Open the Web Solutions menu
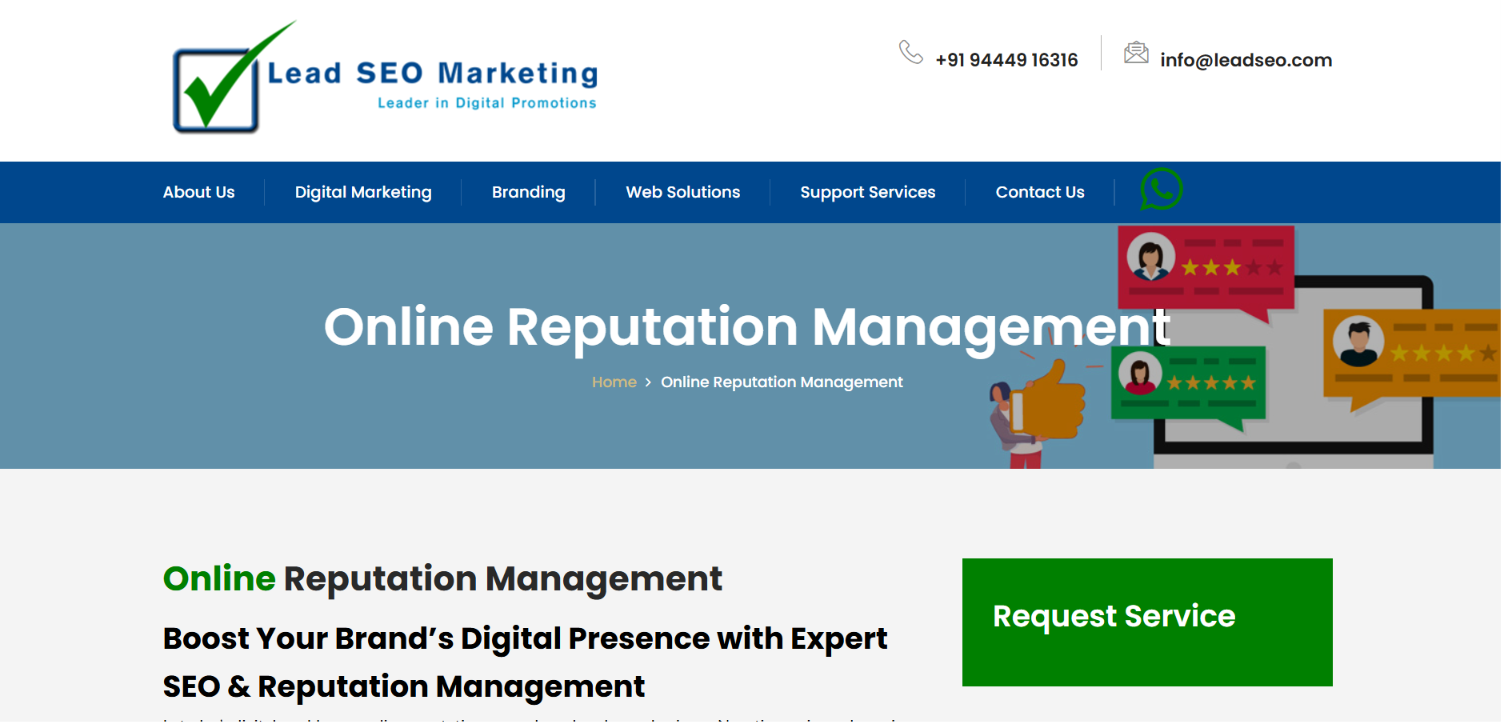This screenshot has height=722, width=1501. [x=683, y=192]
